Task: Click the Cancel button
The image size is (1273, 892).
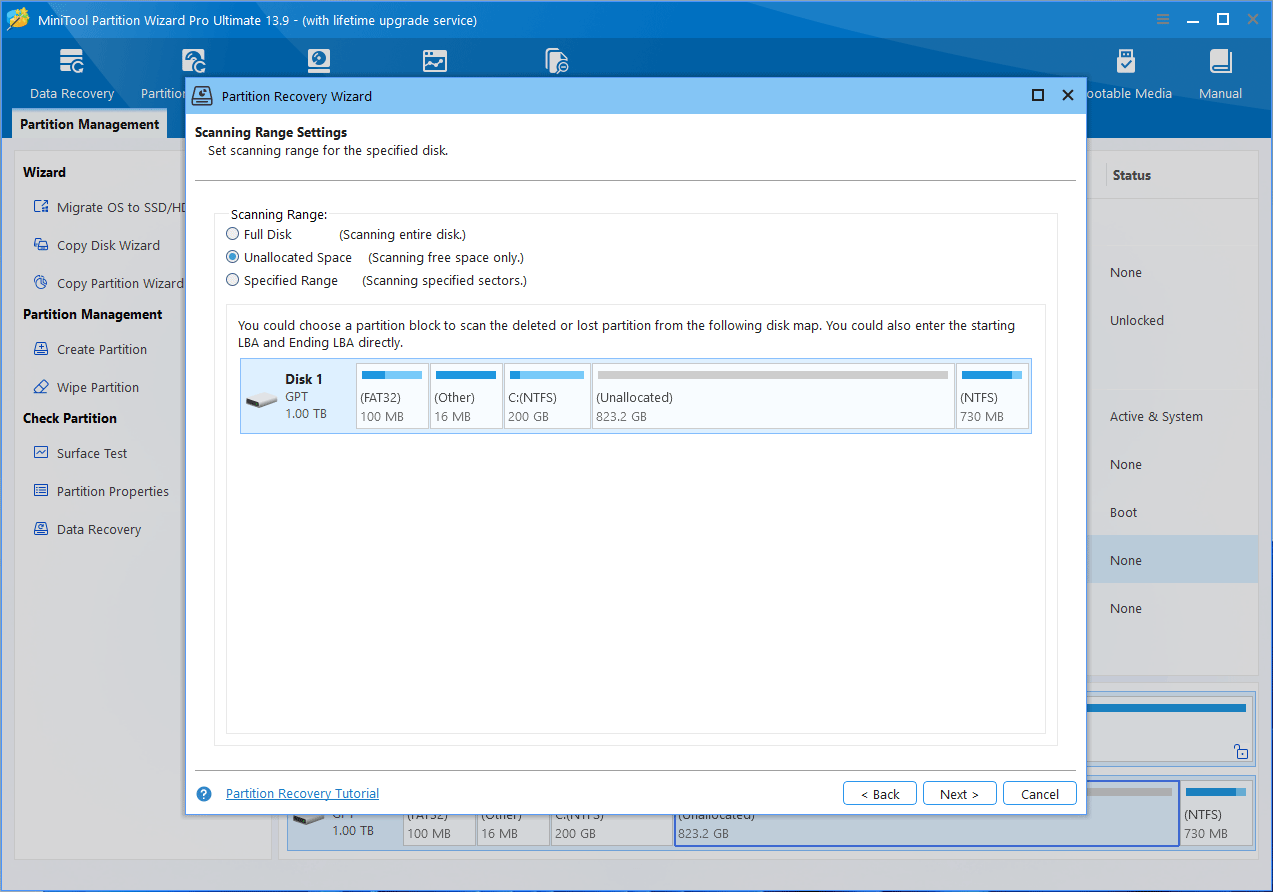Action: coord(1040,794)
